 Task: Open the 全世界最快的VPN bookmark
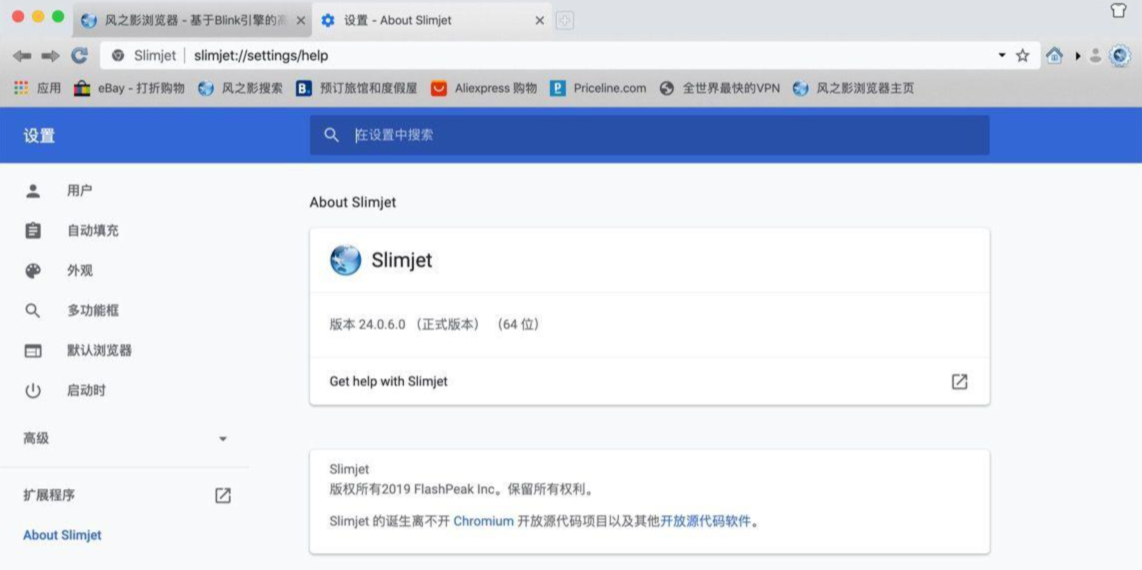coord(720,88)
